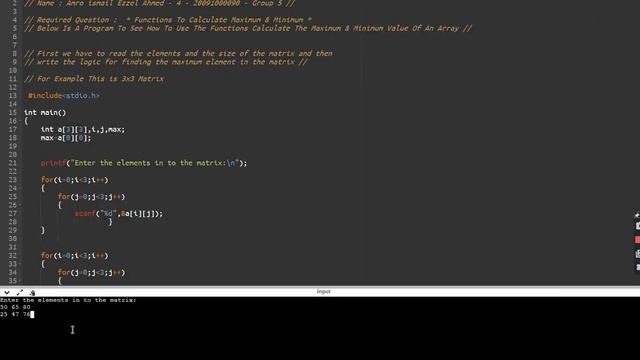Click the closing brace on line 29
The image size is (640, 360).
43,230
